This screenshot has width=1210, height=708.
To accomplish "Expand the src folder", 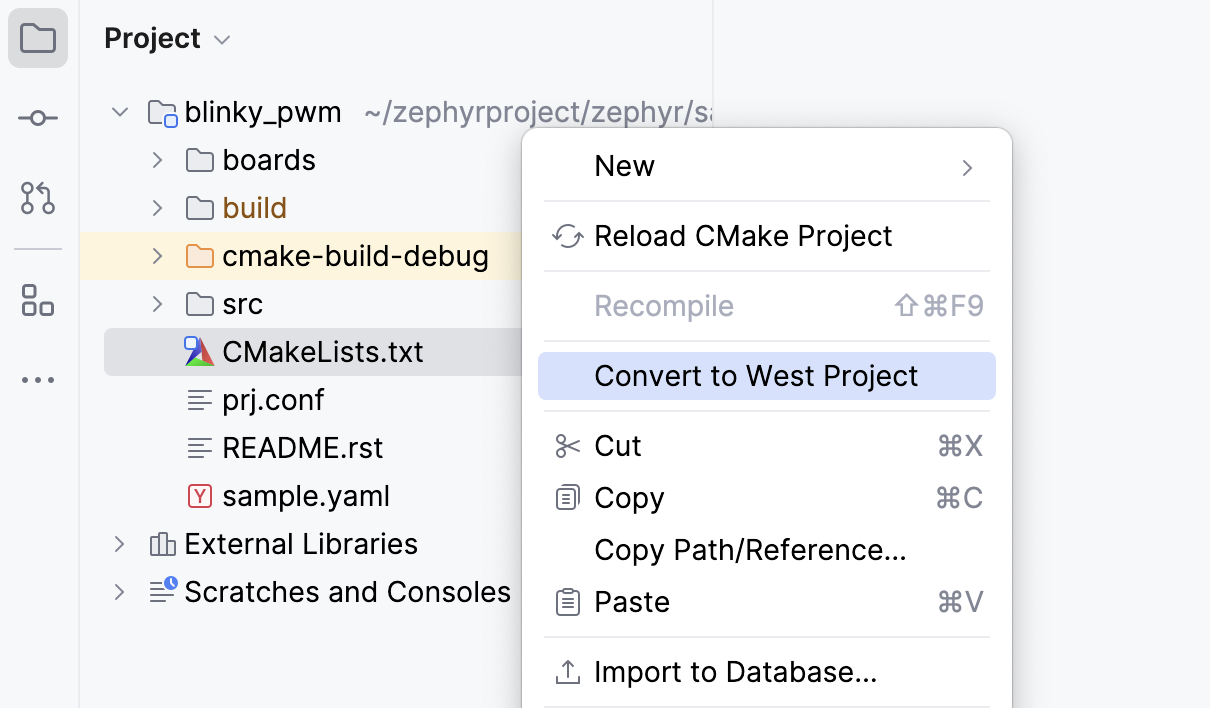I will (157, 303).
